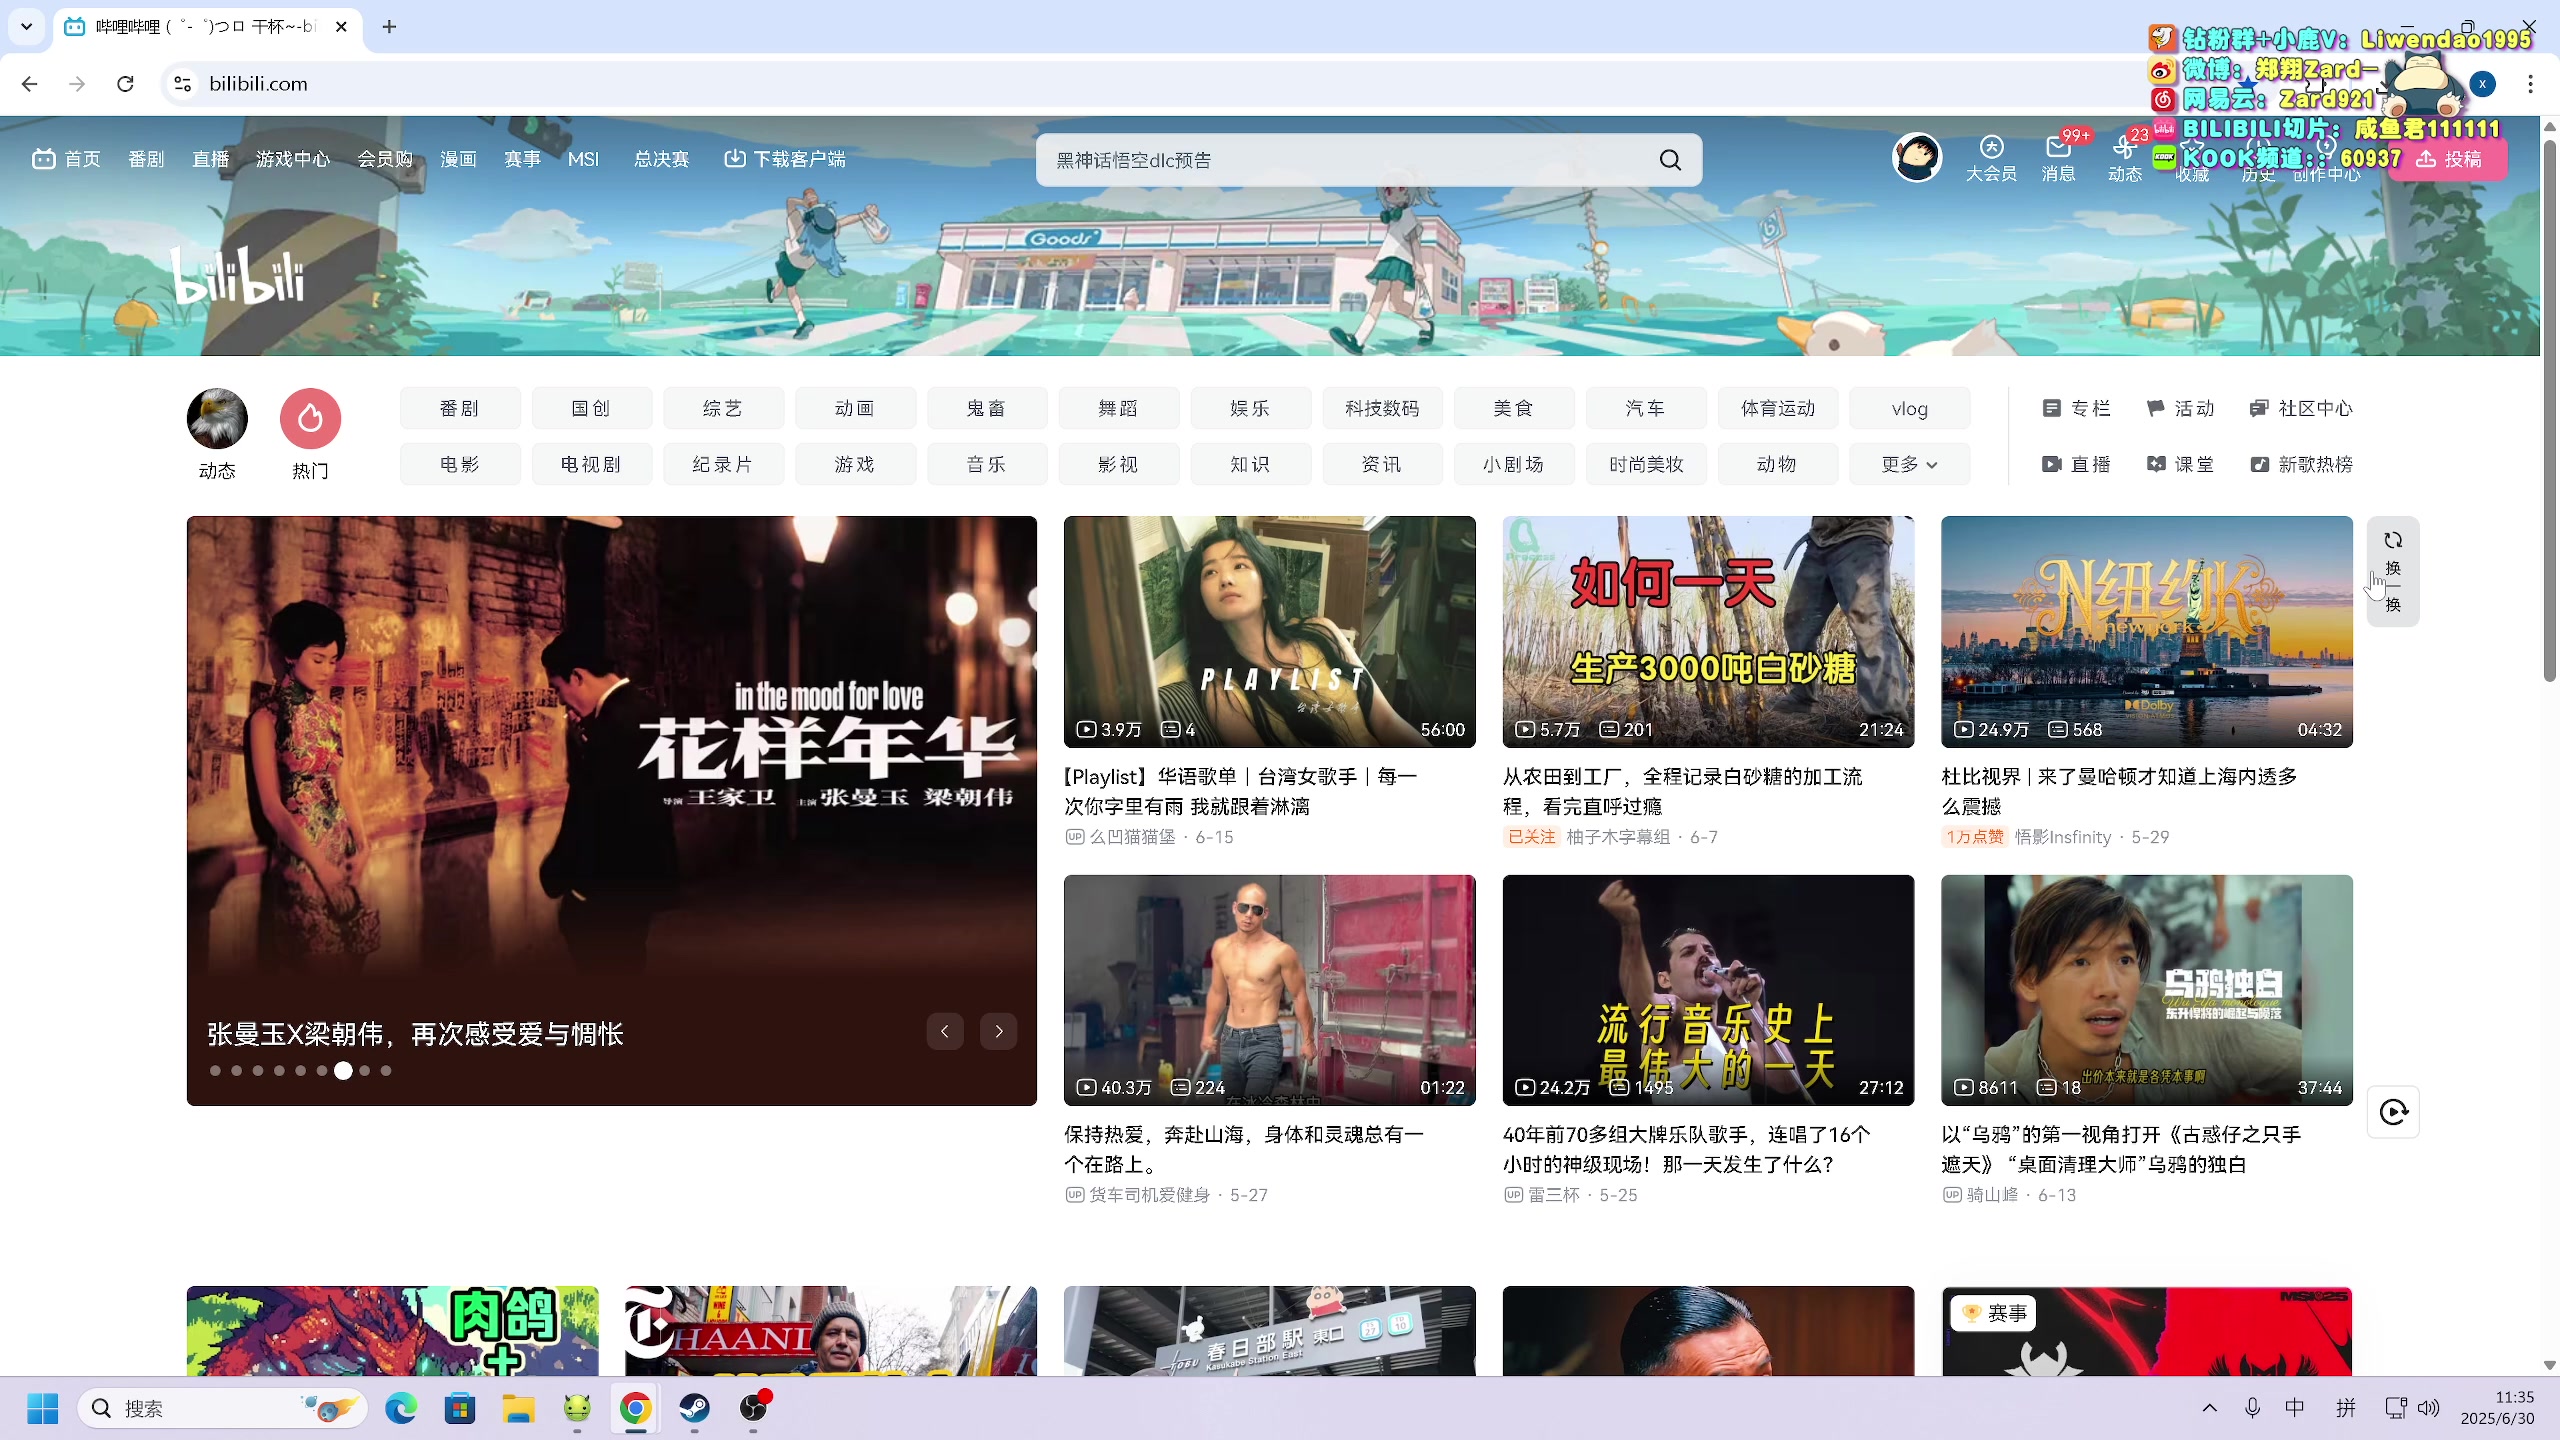Open Steam from the taskbar
This screenshot has height=1440, width=2560.
tap(694, 1408)
